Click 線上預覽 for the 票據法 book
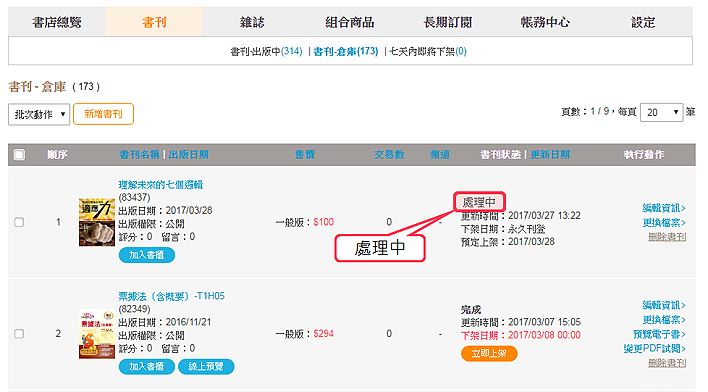 [x=206, y=366]
